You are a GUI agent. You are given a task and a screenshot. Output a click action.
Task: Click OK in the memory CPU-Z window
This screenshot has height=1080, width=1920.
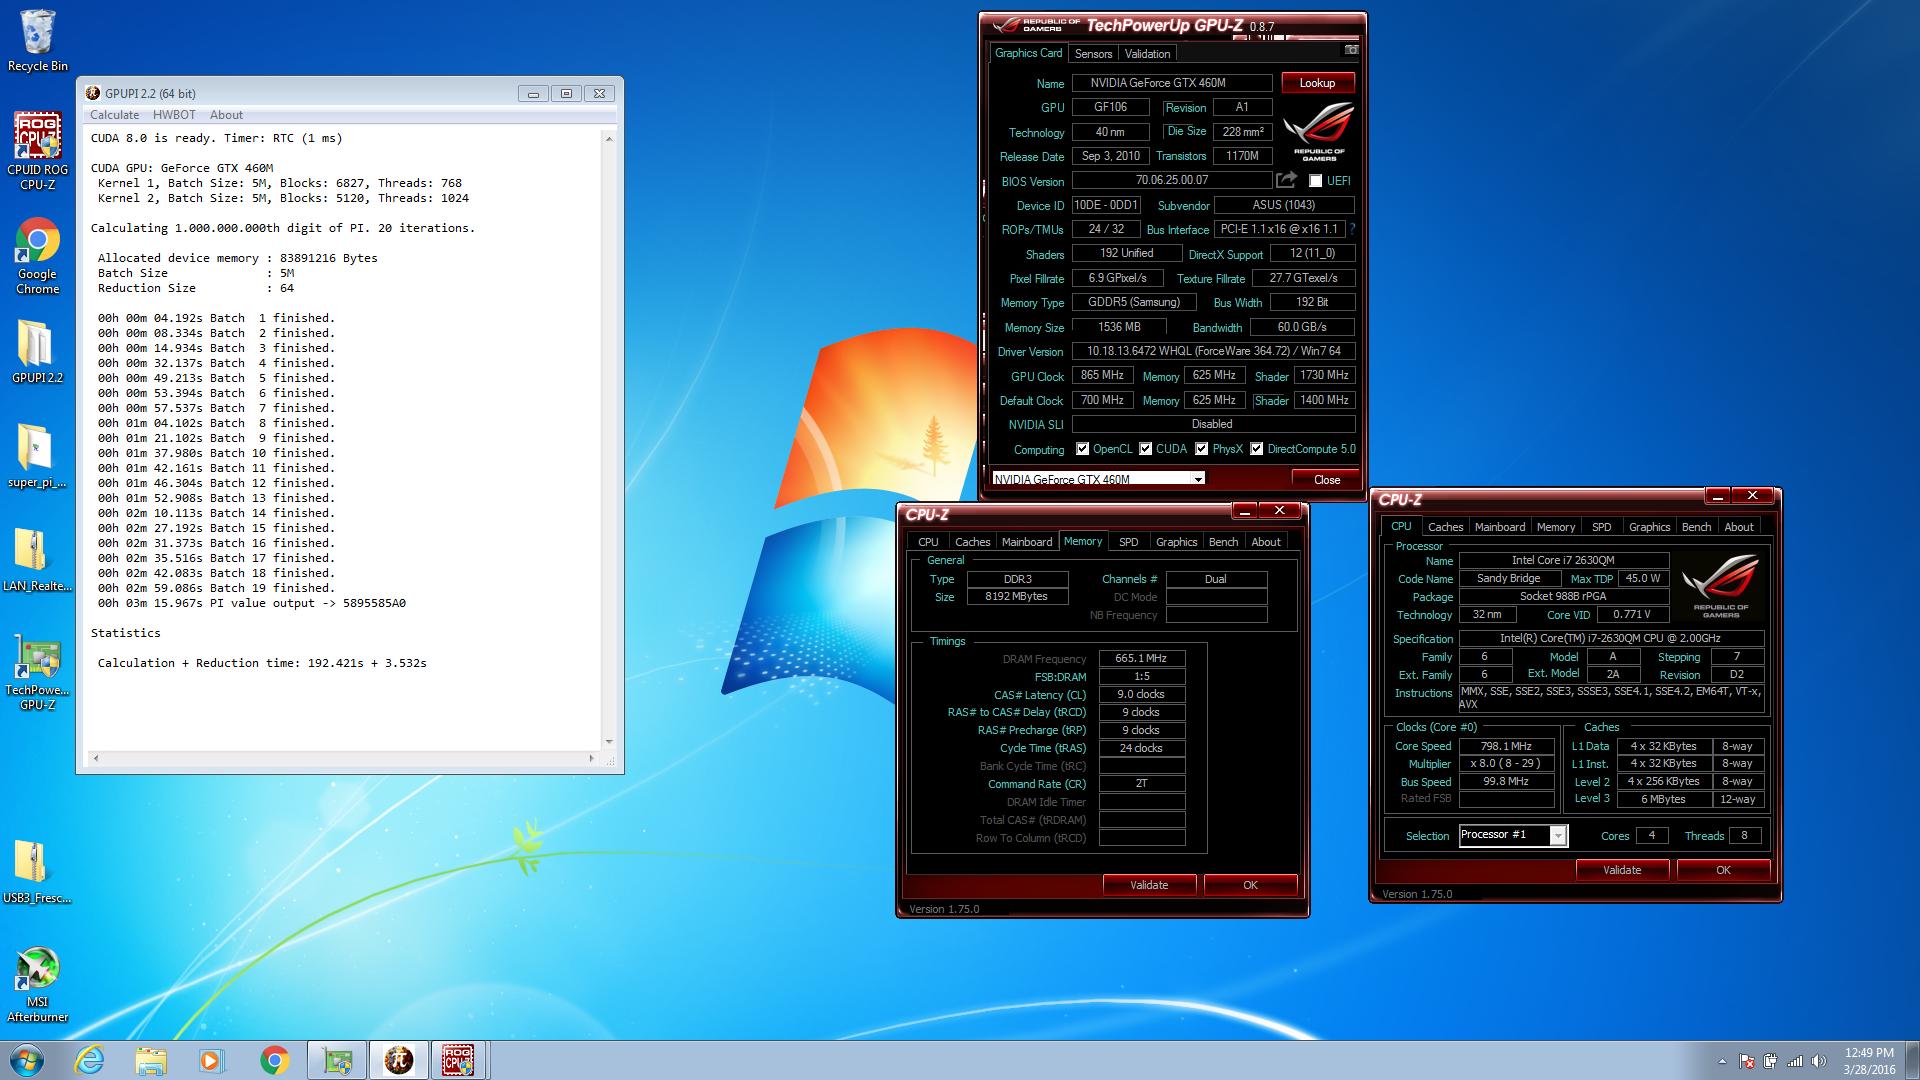coord(1250,885)
